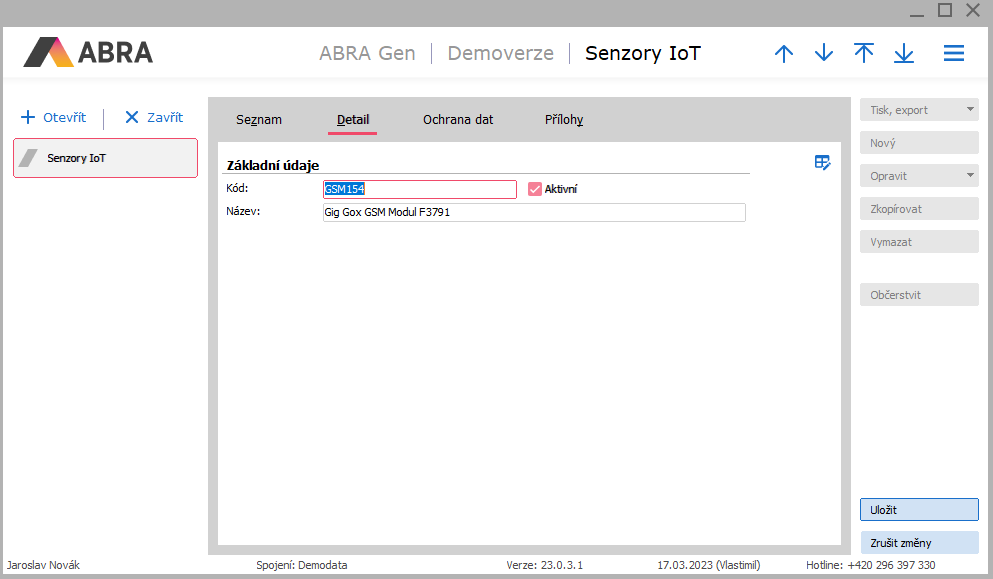993x579 pixels.
Task: Click the plus icon next to Otevřít
Action: point(28,118)
